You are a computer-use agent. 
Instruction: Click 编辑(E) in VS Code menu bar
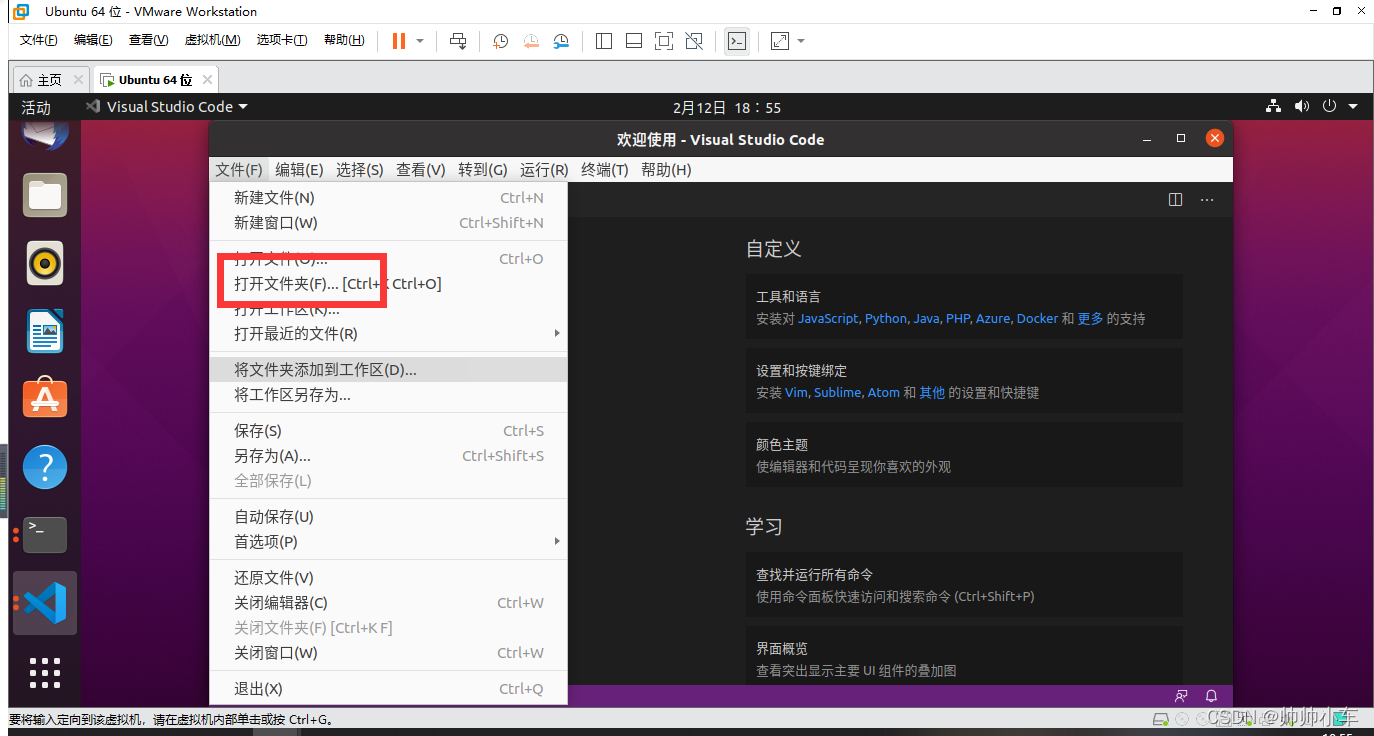pos(299,170)
